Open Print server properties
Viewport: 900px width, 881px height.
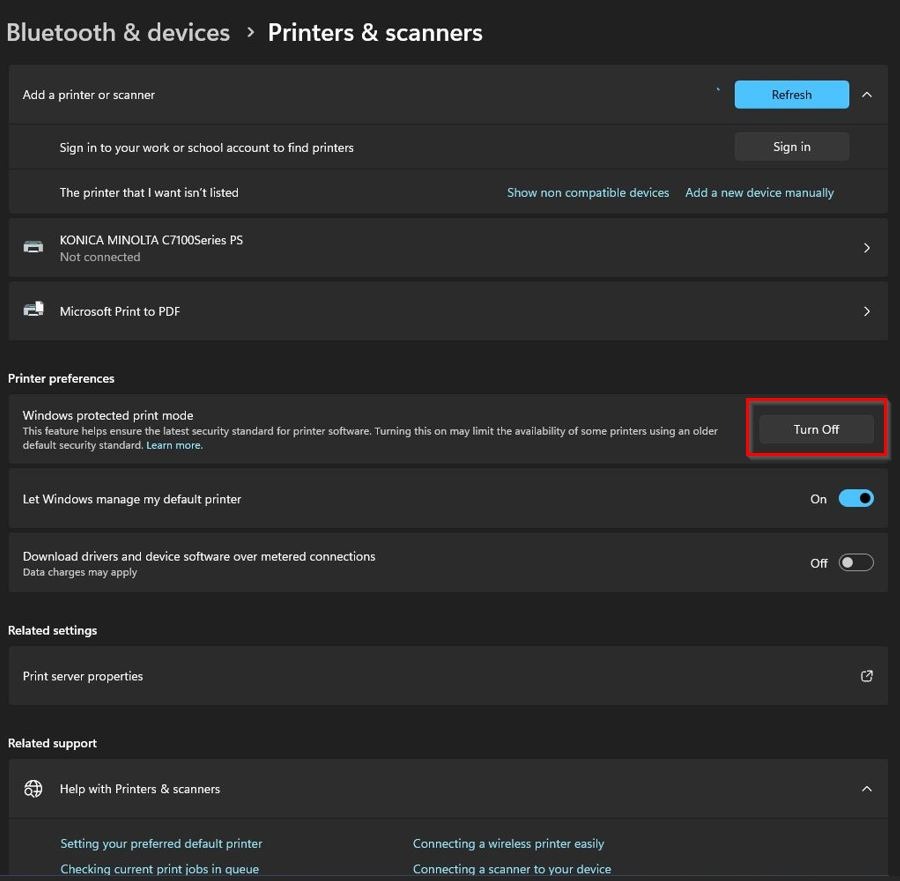[x=83, y=676]
